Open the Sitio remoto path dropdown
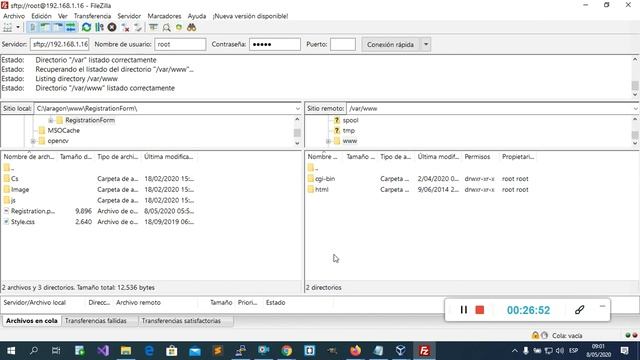 (636, 109)
